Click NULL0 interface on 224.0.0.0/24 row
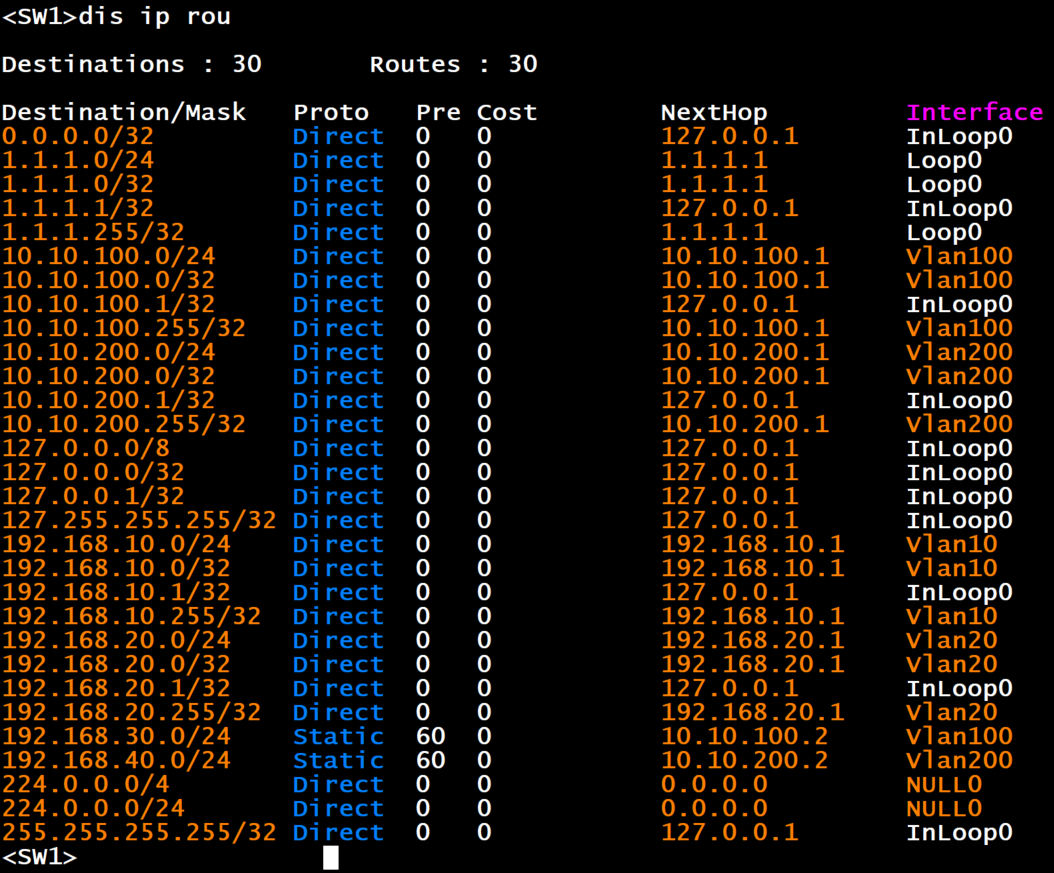The width and height of the screenshot is (1054, 873). (944, 809)
